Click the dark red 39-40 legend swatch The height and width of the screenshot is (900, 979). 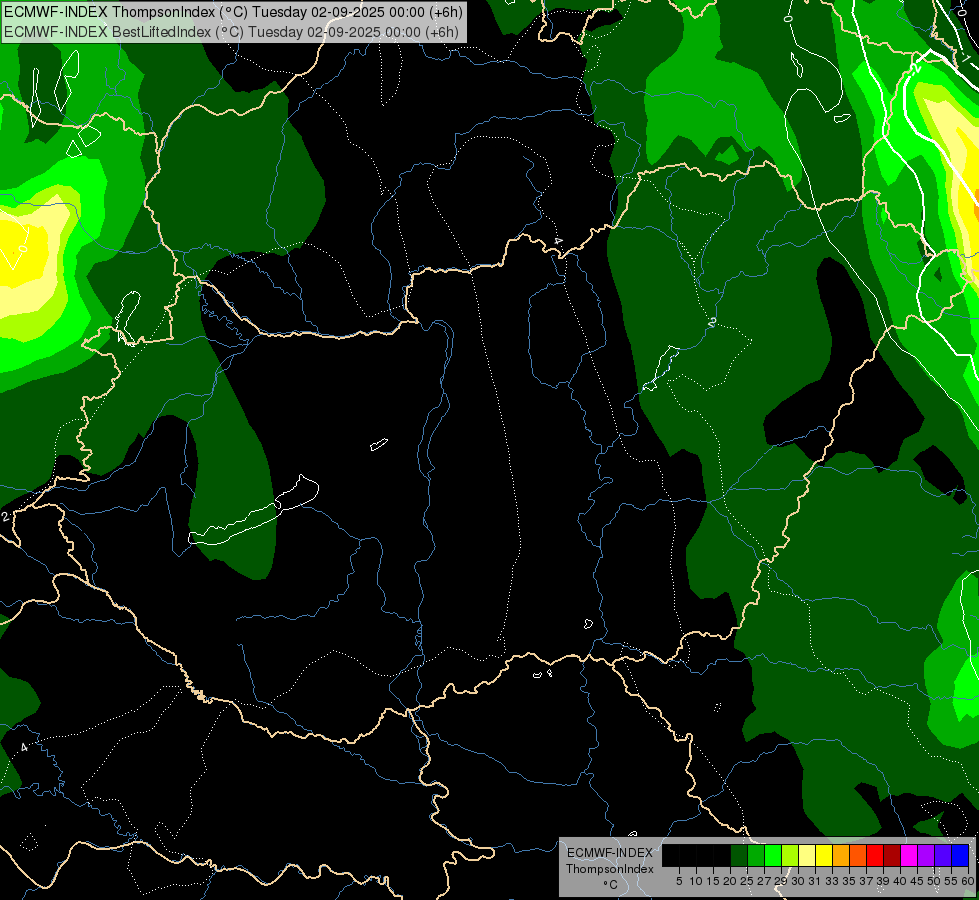(892, 855)
